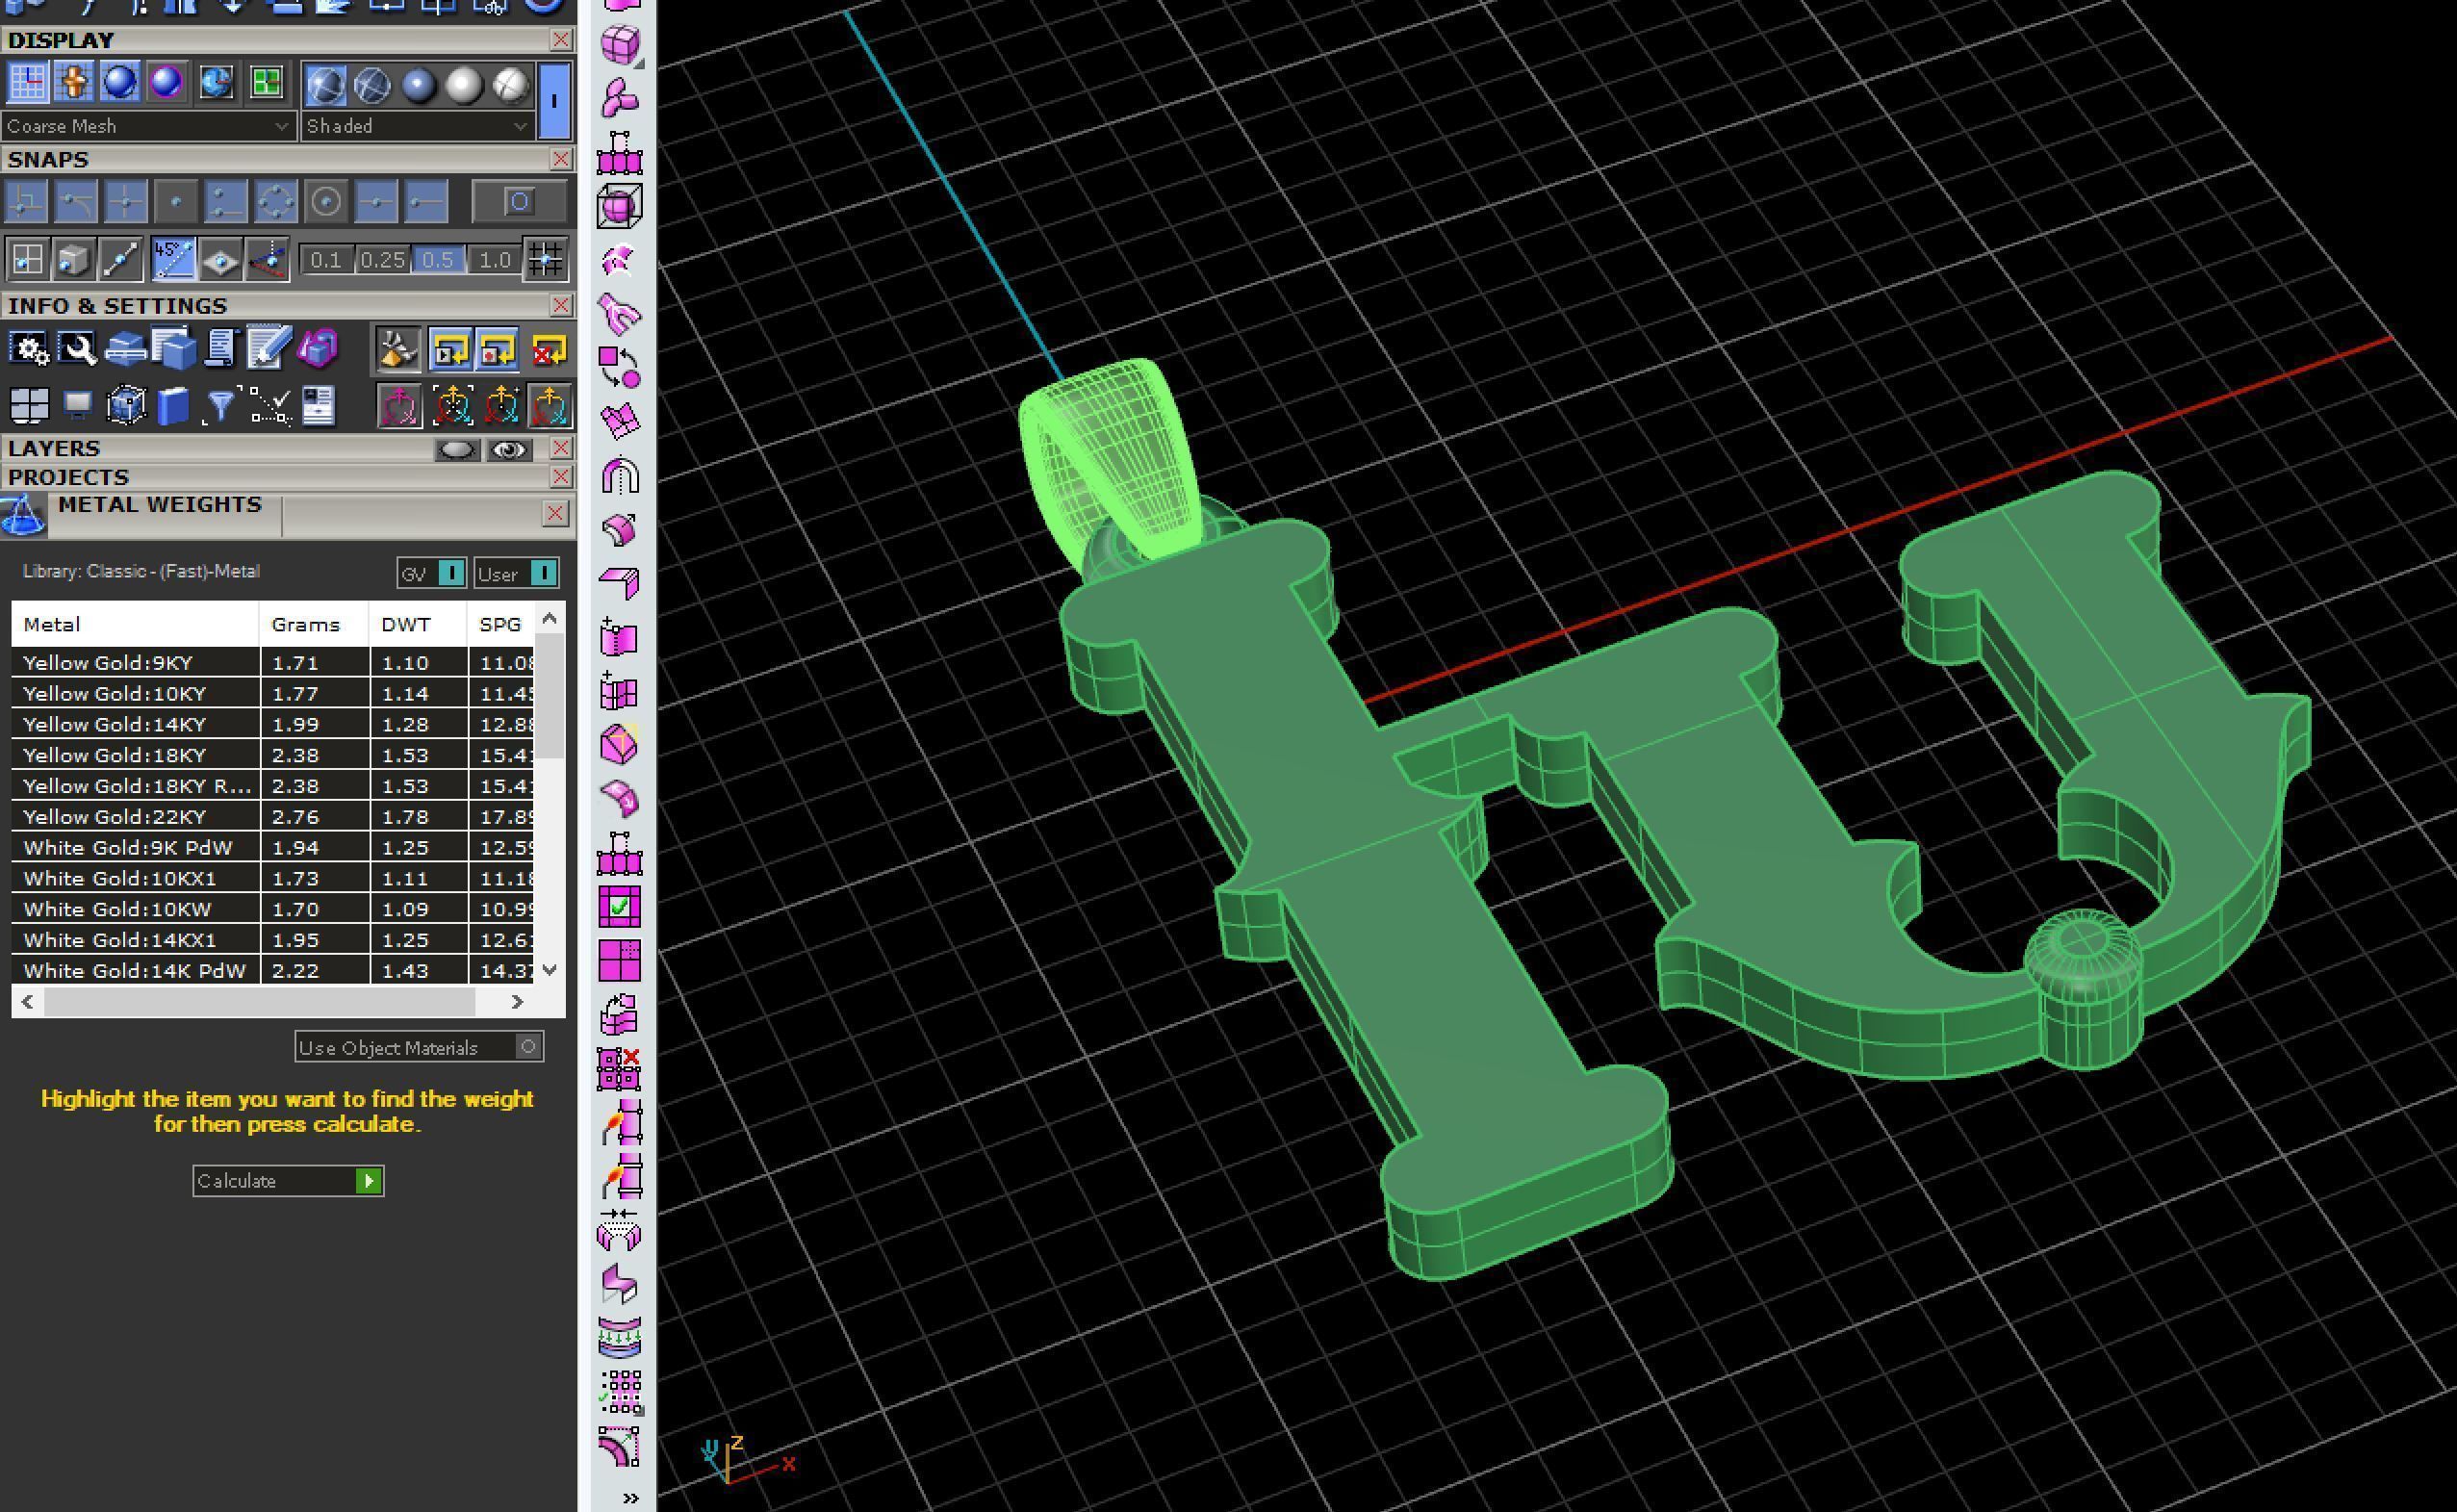Image resolution: width=2457 pixels, height=1512 pixels.
Task: Click the Metal Weights scale icon
Action: tap(22, 515)
